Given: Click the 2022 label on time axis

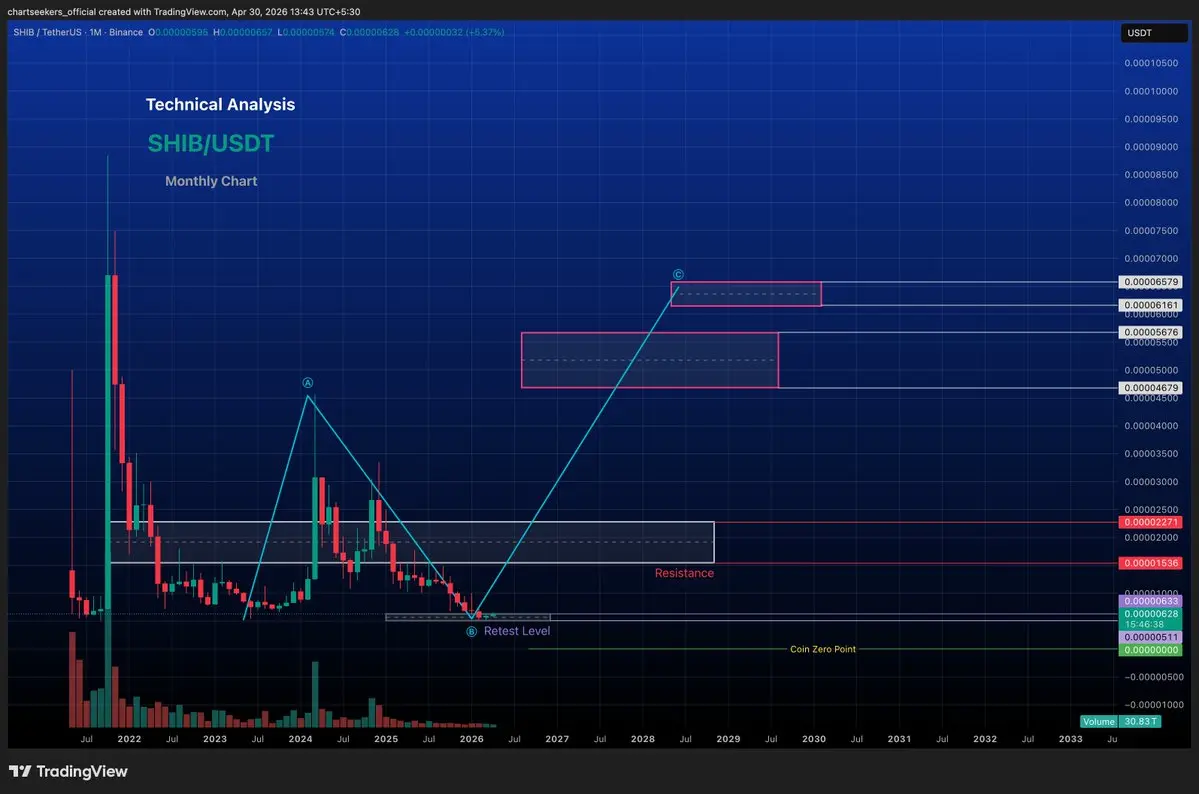Looking at the screenshot, I should [x=129, y=739].
